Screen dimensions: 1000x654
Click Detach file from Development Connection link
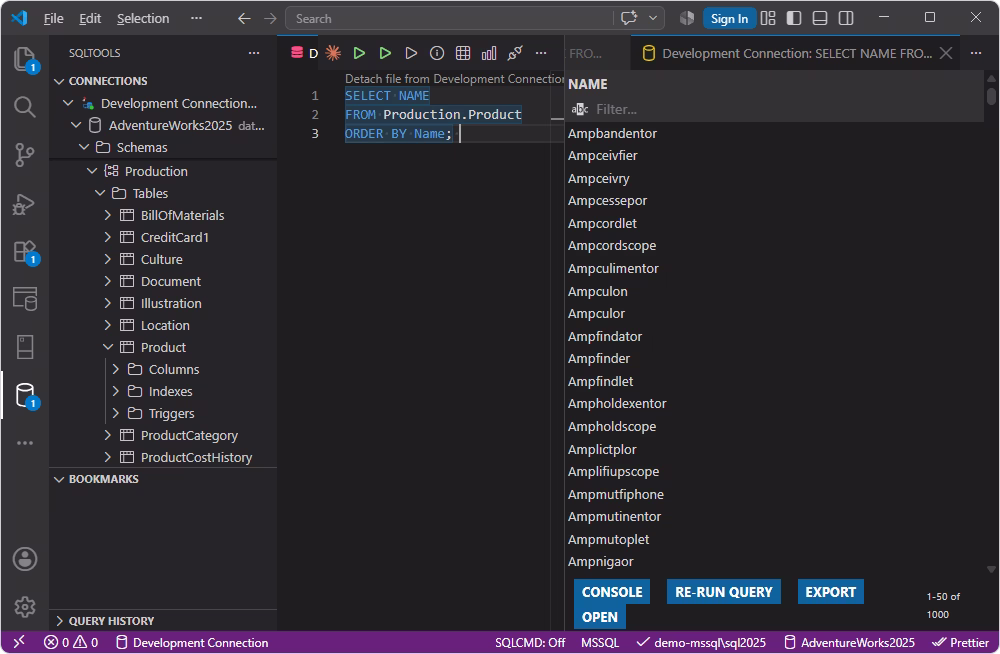[x=453, y=78]
